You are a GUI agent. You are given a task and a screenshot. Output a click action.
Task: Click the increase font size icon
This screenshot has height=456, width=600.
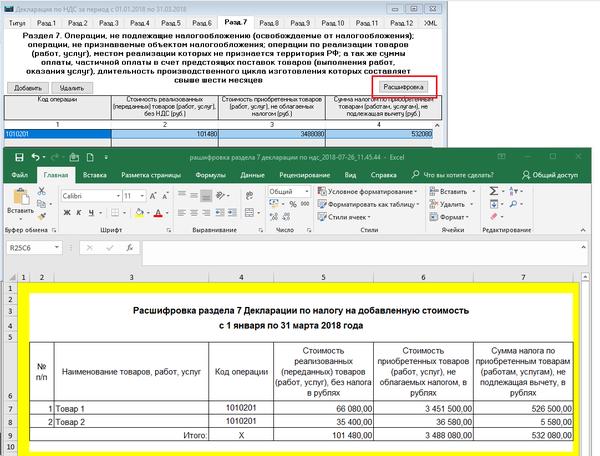point(153,196)
